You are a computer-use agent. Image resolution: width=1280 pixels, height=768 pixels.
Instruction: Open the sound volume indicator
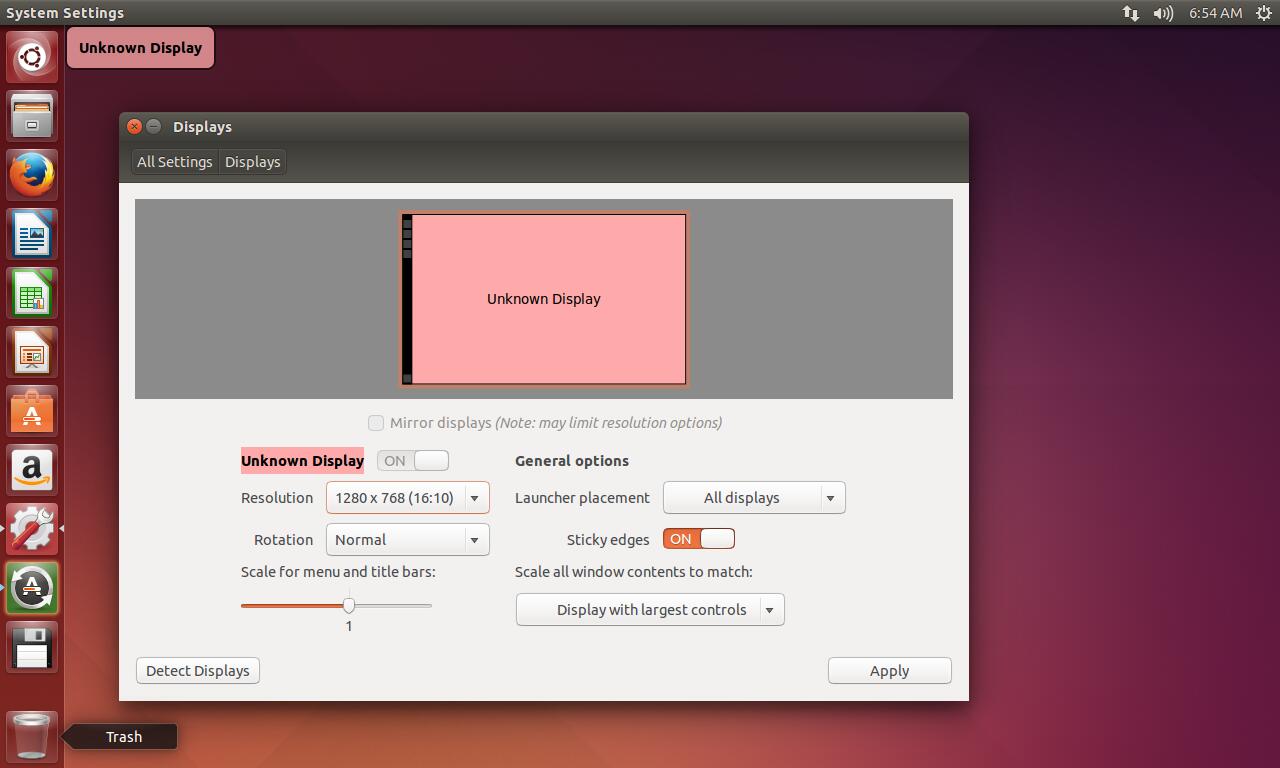tap(1163, 13)
